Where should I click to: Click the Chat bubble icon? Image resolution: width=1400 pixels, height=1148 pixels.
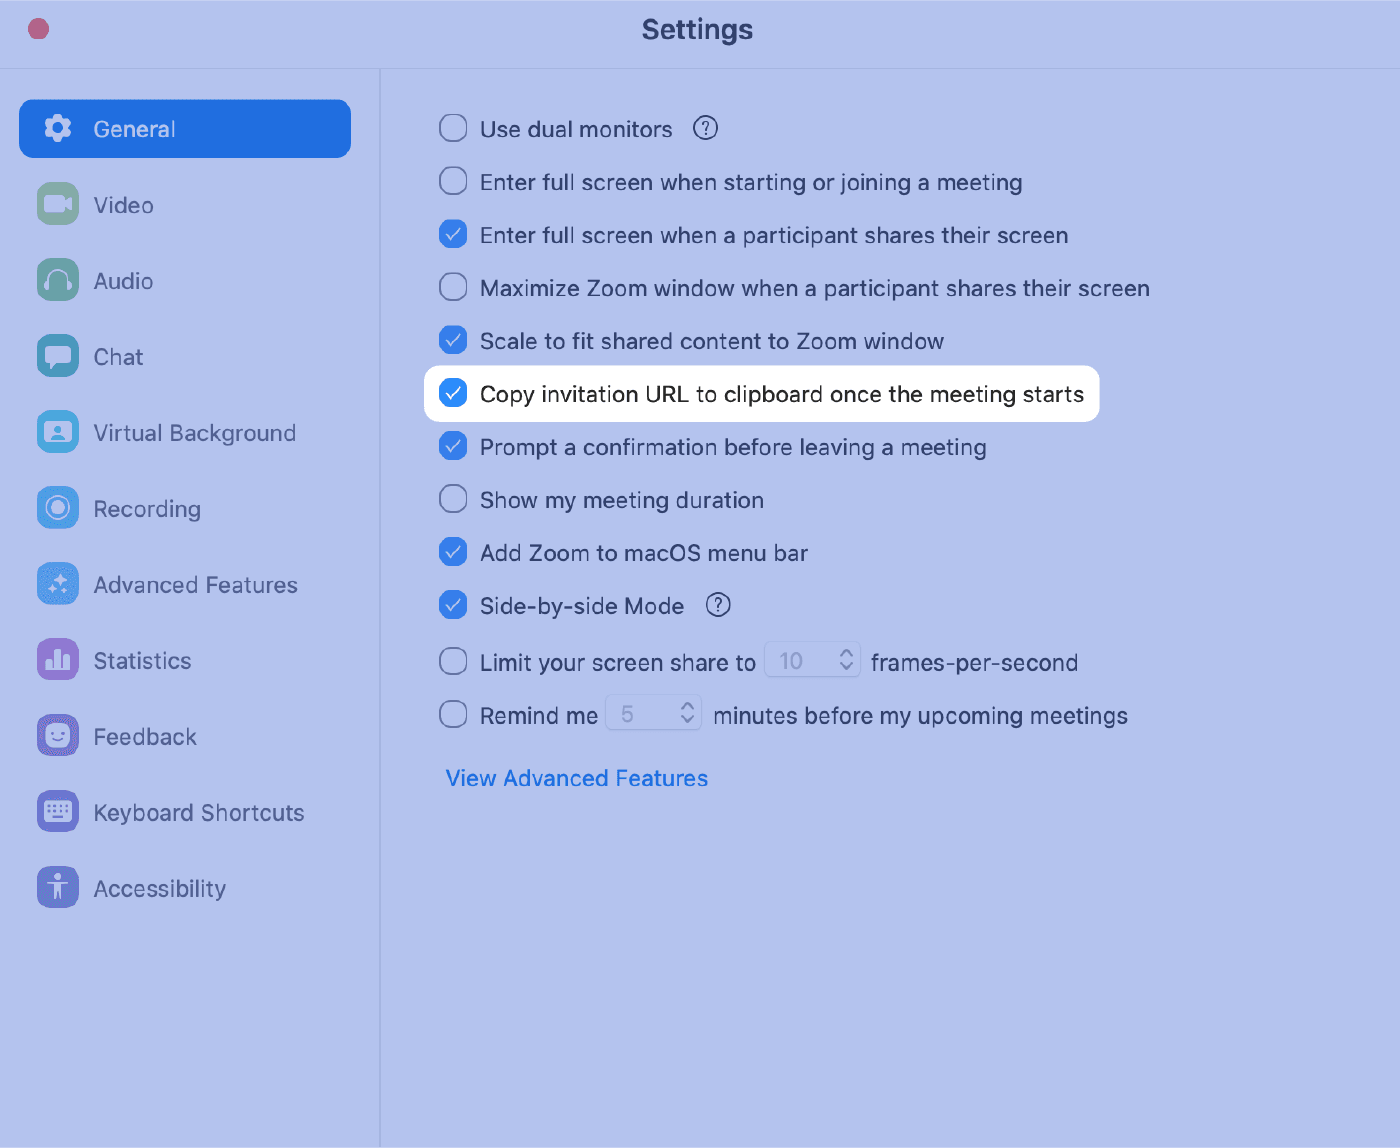[x=57, y=356]
